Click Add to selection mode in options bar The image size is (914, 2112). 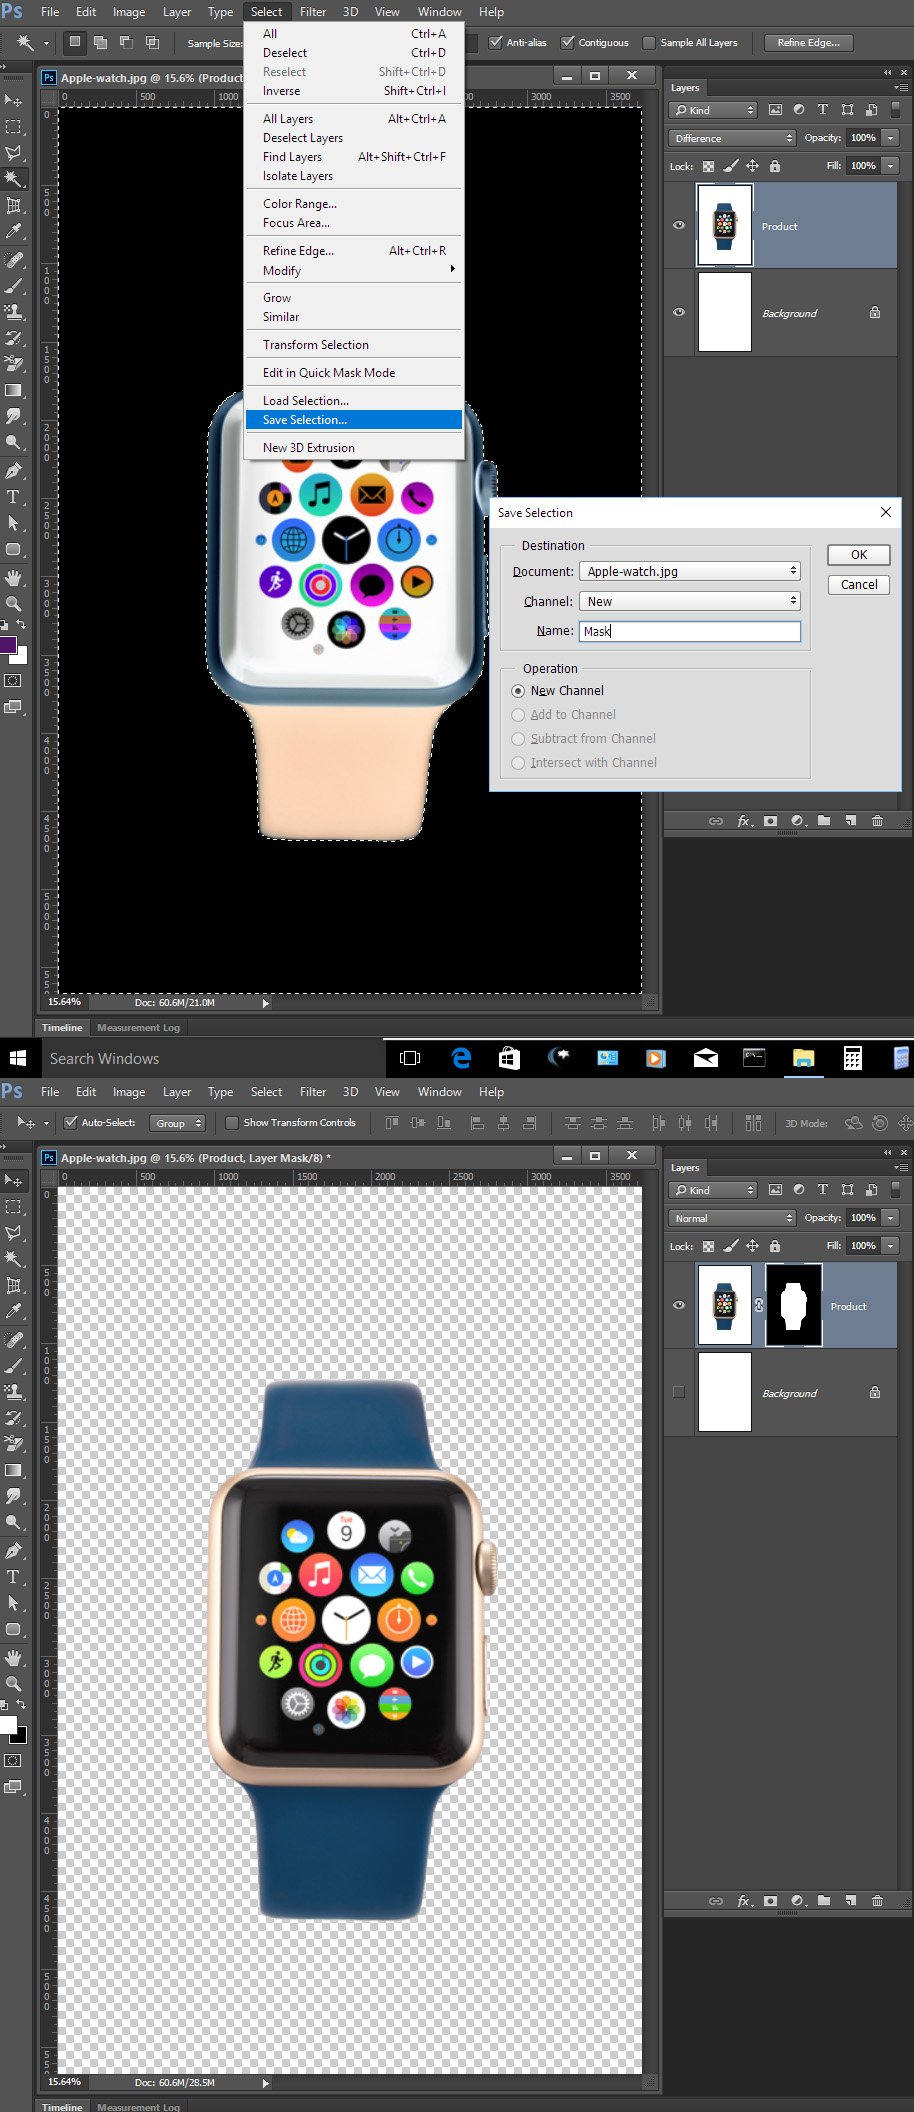[100, 42]
